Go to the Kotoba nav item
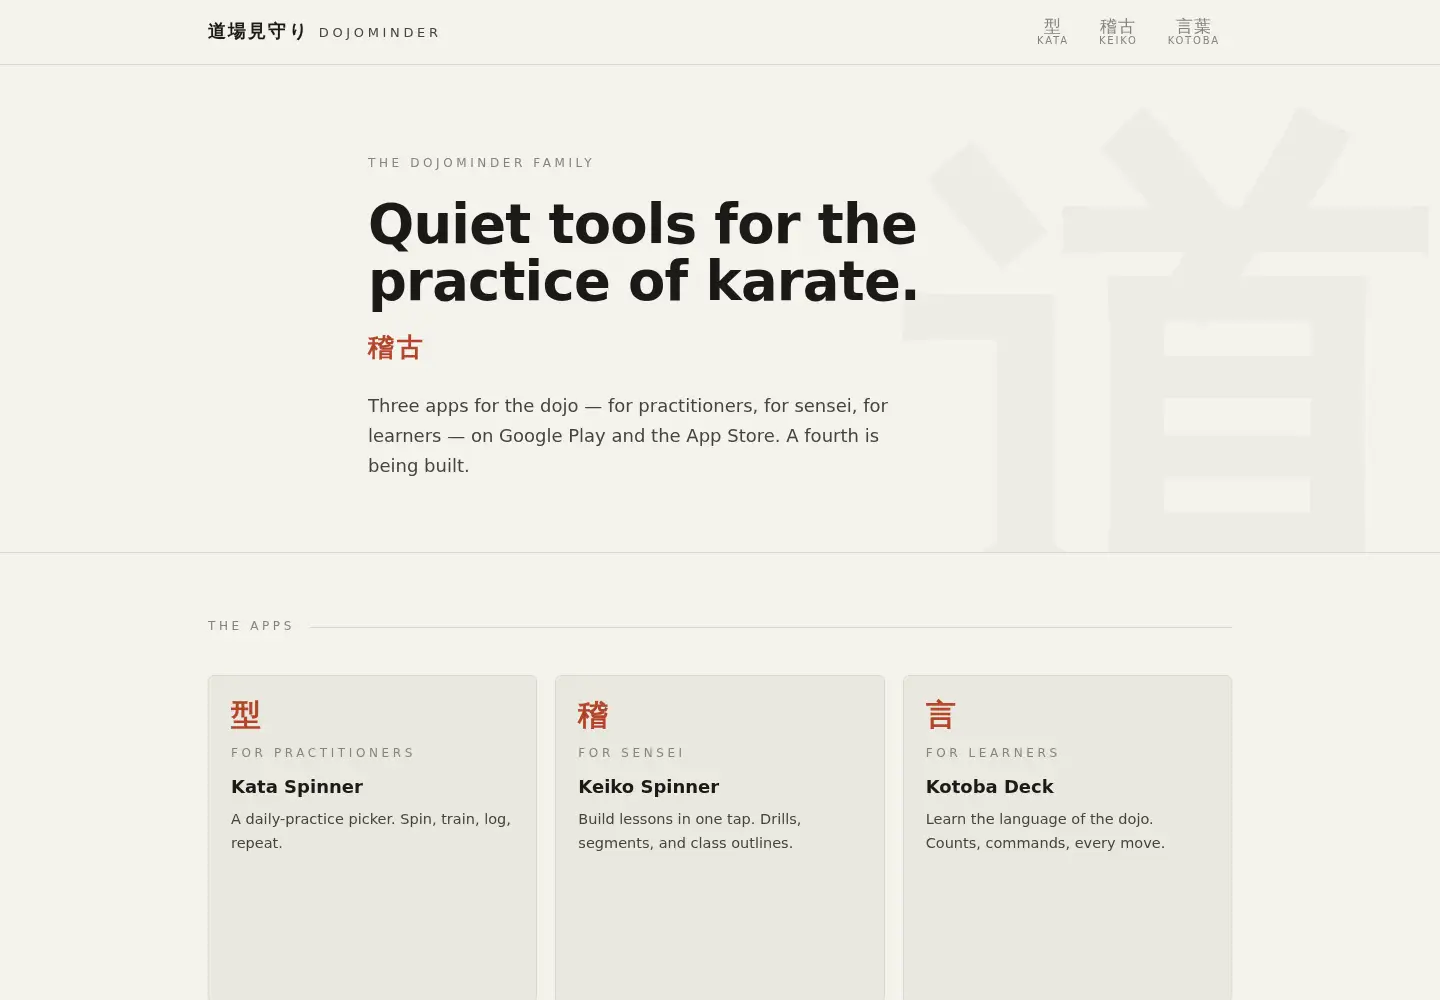Screen dimensions: 1440x1000 (1193, 32)
